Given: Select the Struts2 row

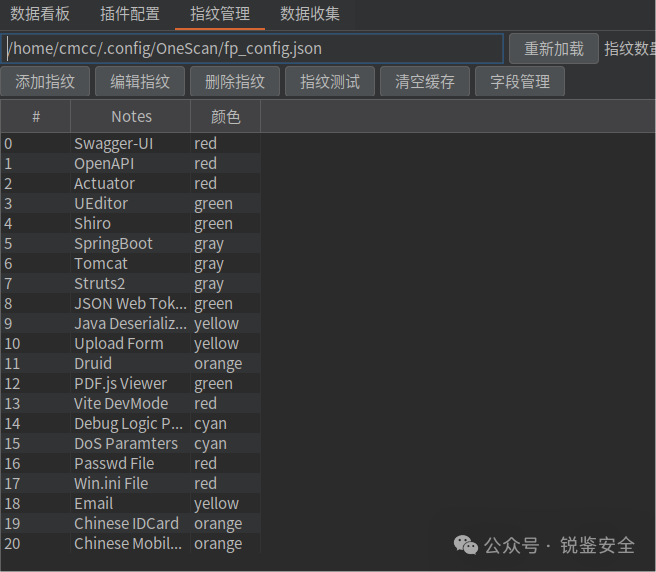Looking at the screenshot, I should pyautogui.click(x=131, y=284).
